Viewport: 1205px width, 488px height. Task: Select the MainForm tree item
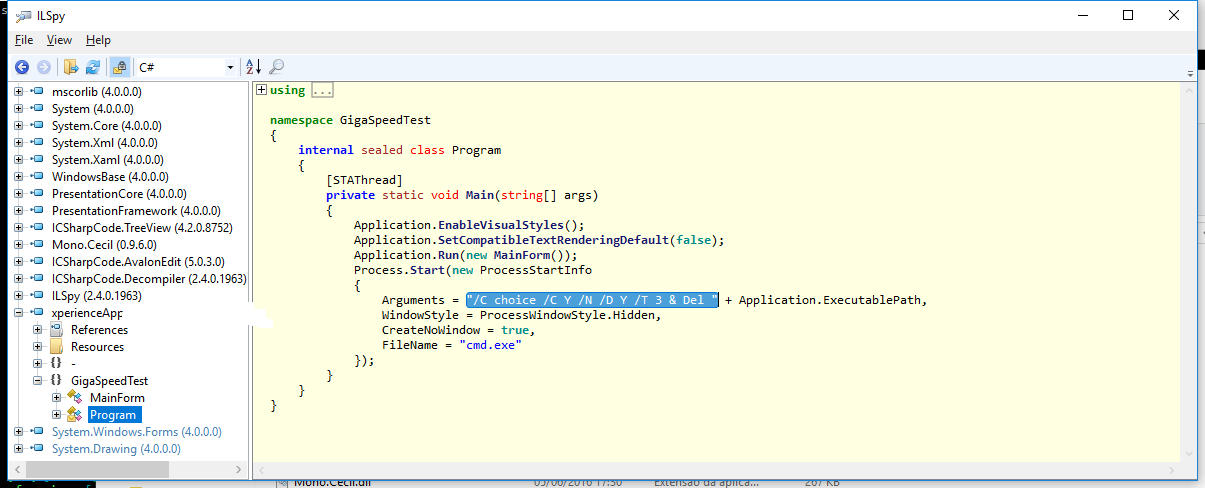pos(117,398)
